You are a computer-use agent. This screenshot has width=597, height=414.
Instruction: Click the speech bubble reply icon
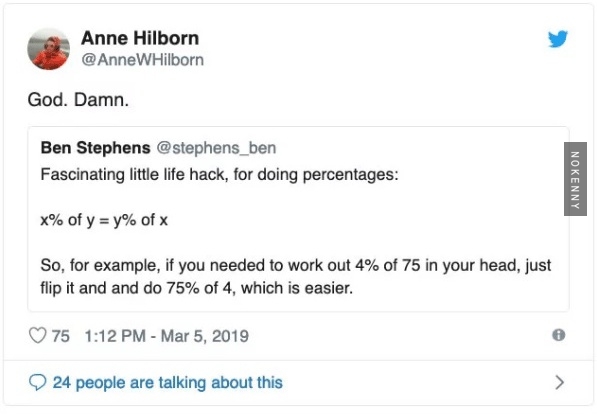tap(37, 382)
